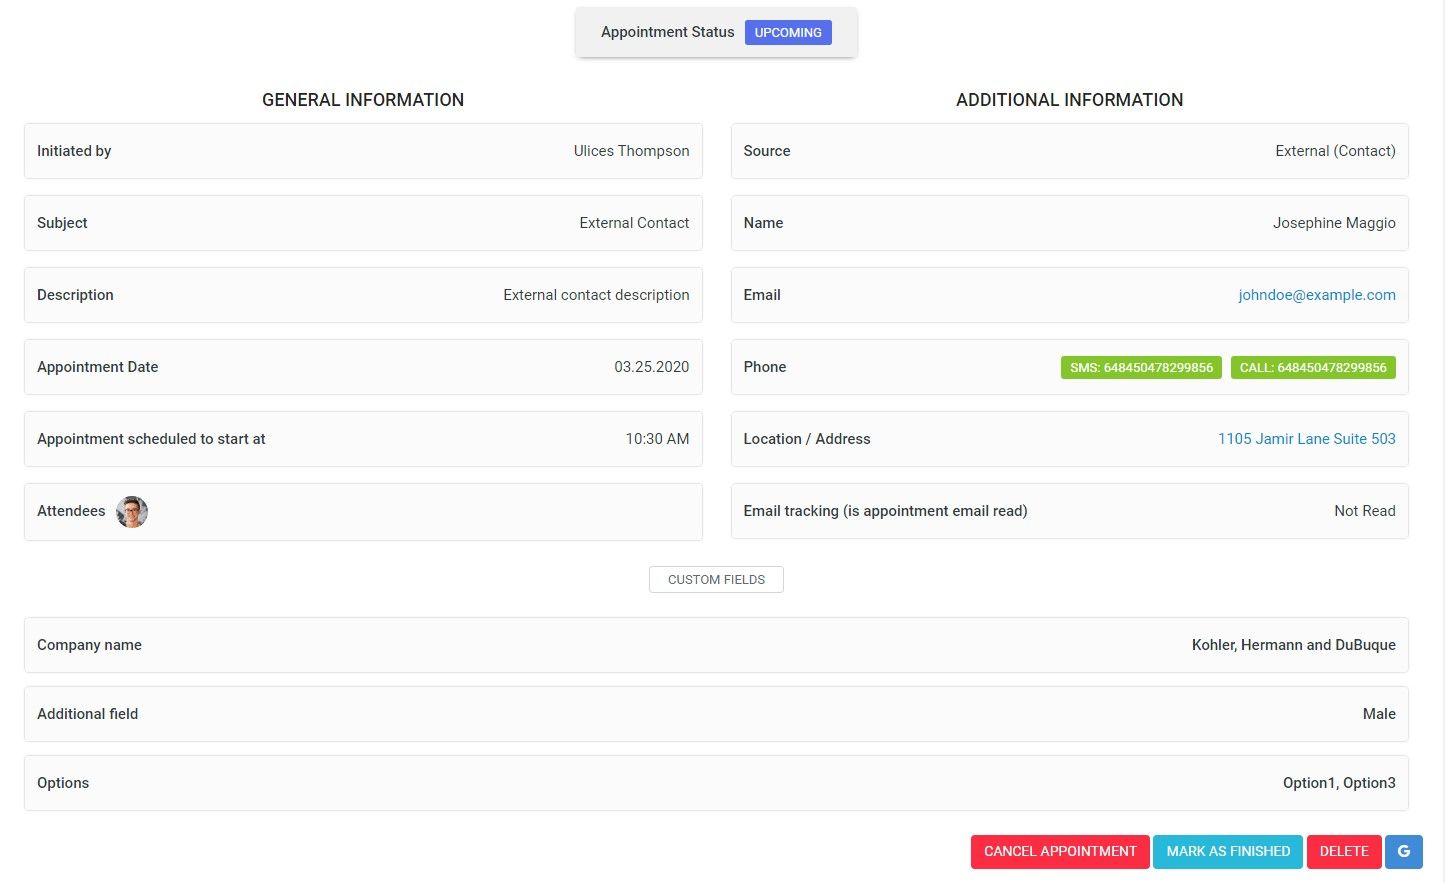The height and width of the screenshot is (883, 1445).
Task: Click the Josephine Maggio name value
Action: coord(1333,223)
